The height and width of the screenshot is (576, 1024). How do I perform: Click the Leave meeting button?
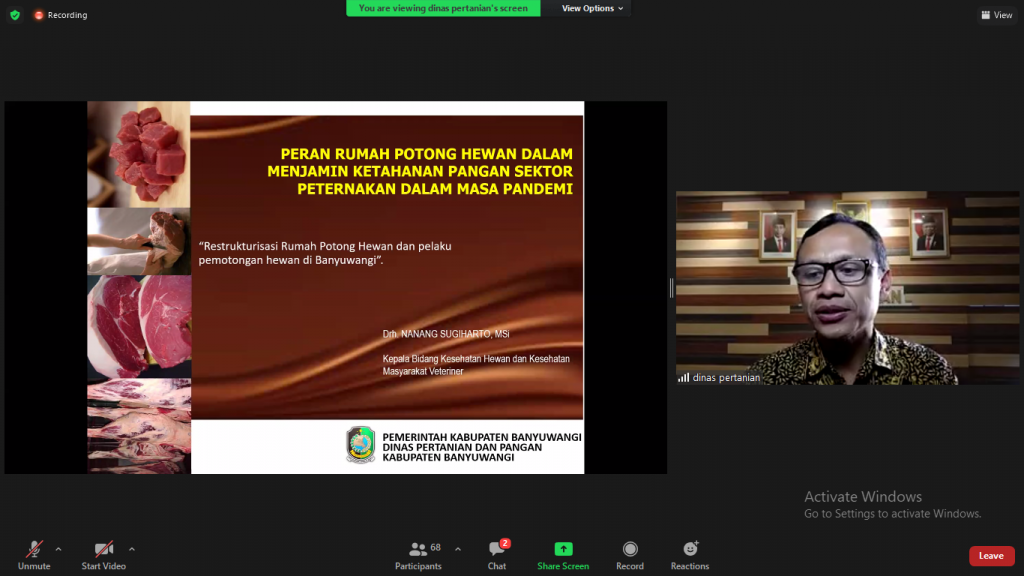[991, 556]
